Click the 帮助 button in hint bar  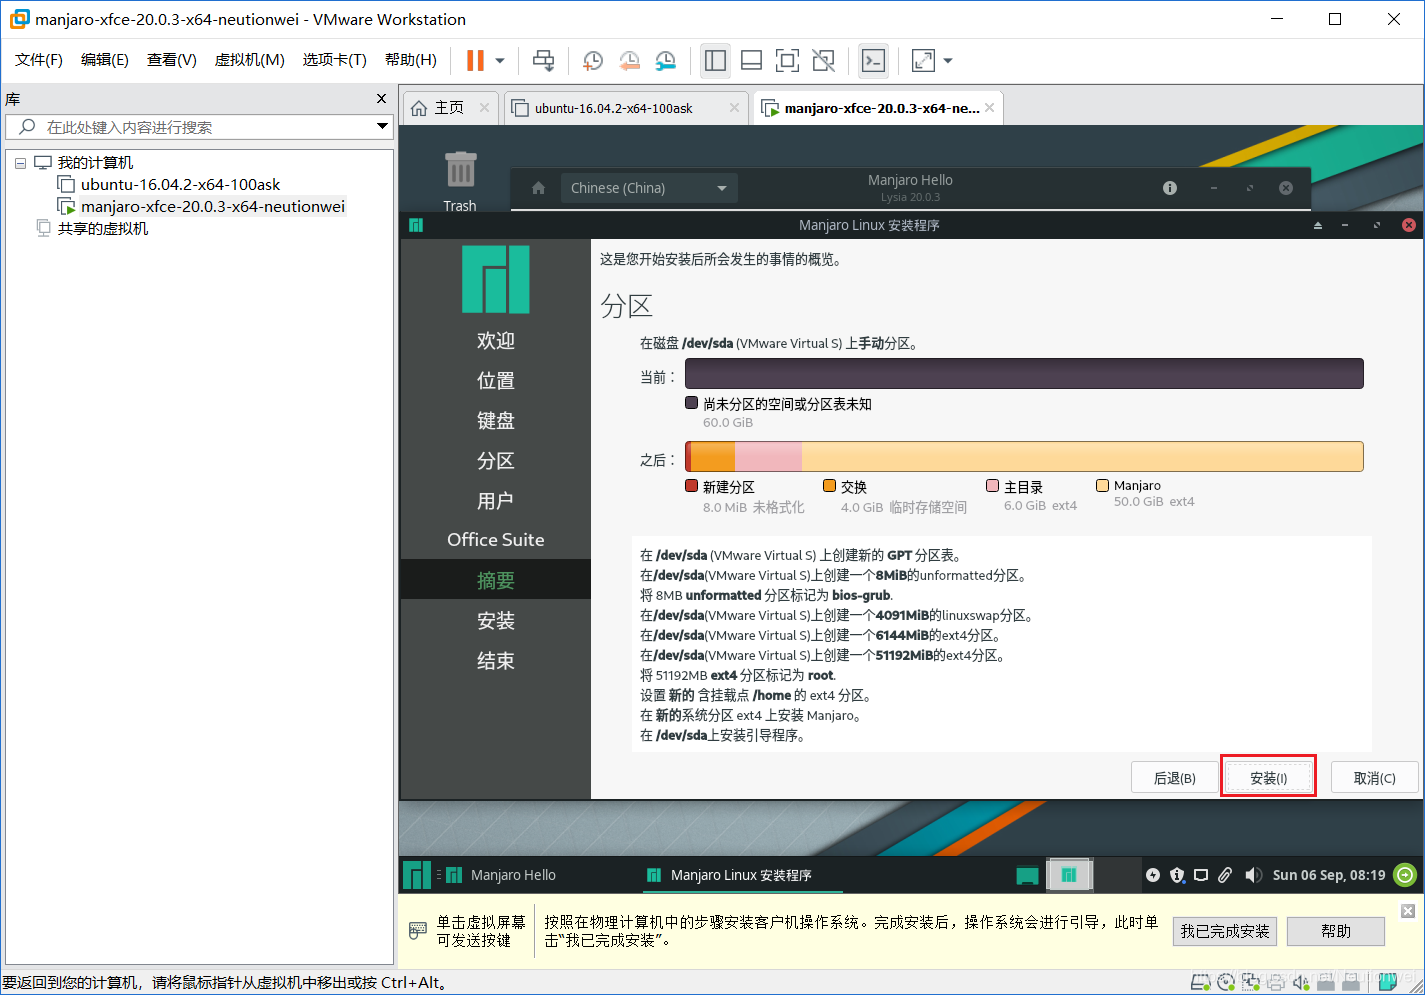click(x=1336, y=931)
